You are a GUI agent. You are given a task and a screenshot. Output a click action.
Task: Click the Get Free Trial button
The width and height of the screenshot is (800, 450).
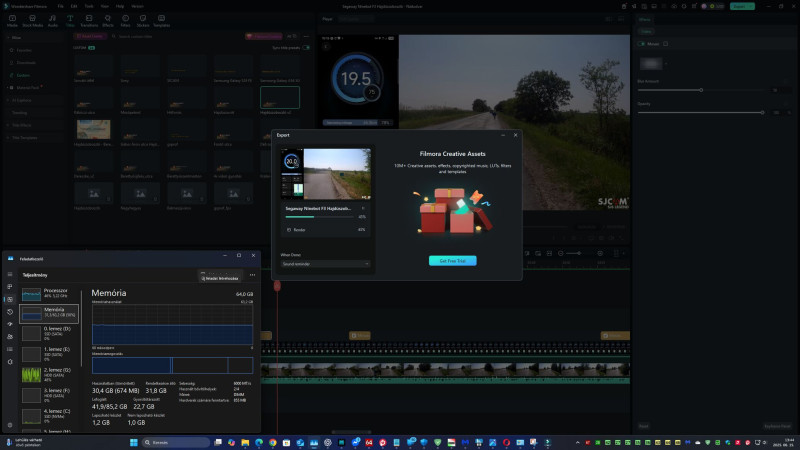453,261
